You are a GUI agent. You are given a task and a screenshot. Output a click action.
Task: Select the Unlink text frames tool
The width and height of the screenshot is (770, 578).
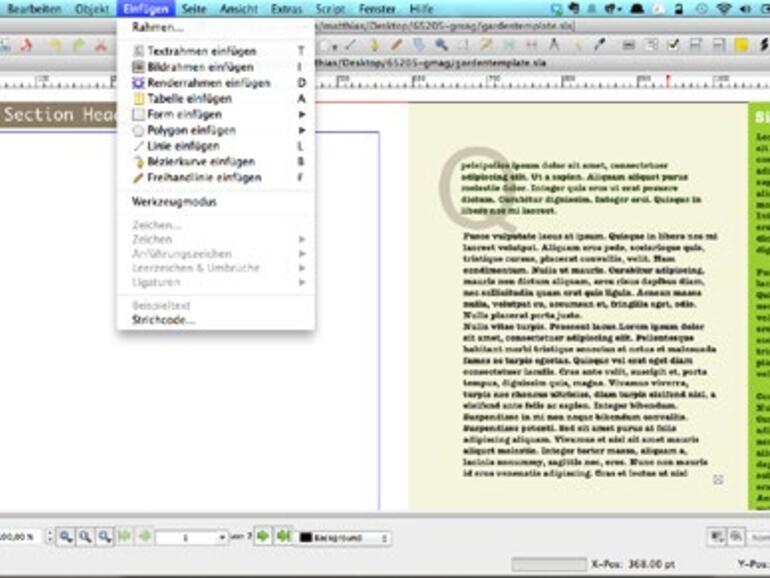[x=531, y=45]
